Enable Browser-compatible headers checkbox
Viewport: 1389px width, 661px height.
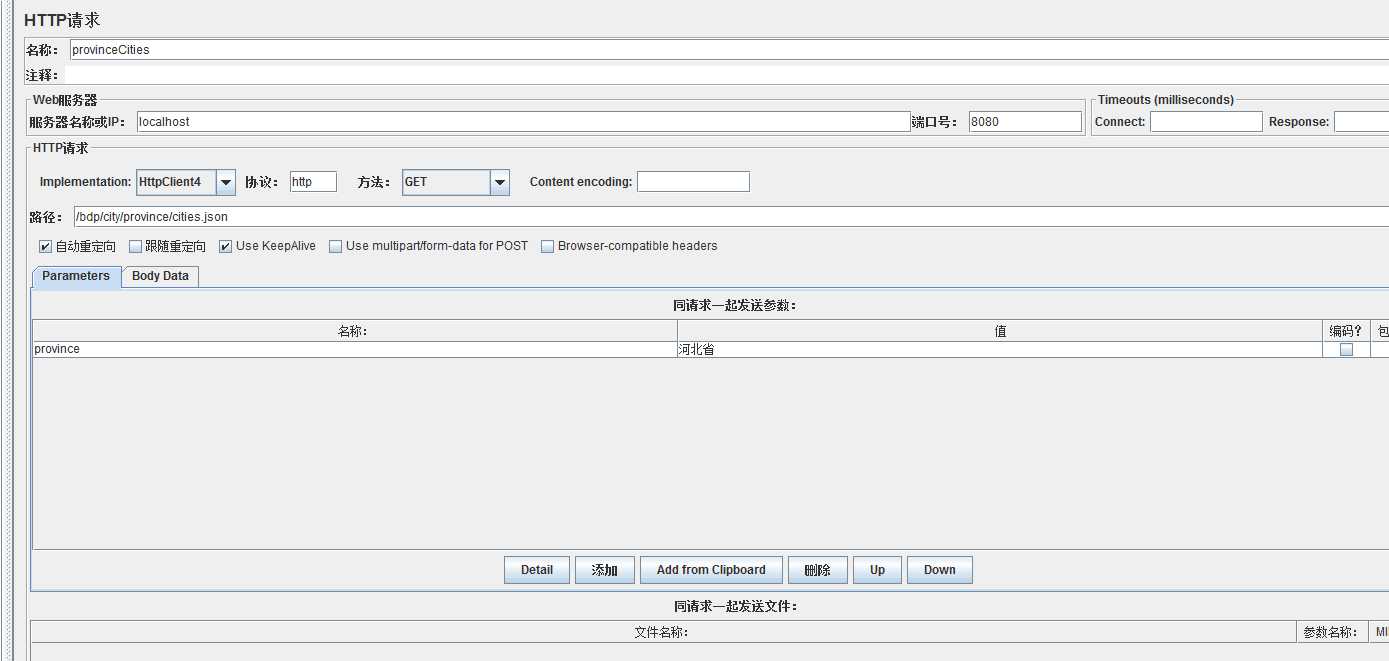pos(548,247)
